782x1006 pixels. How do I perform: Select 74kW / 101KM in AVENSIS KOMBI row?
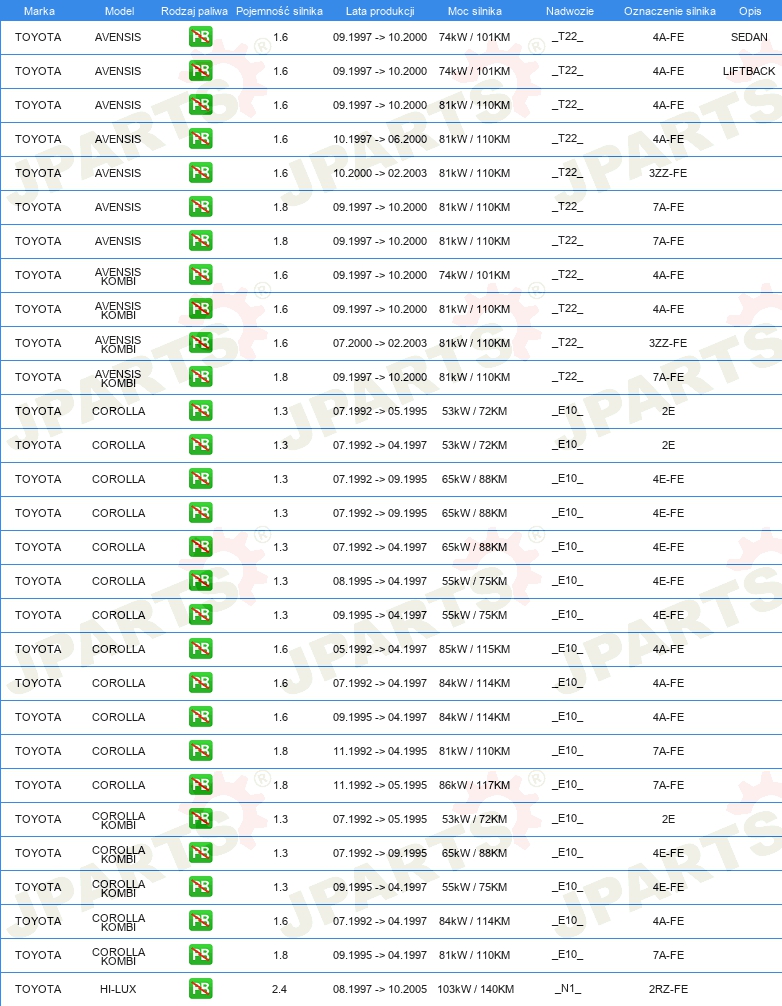[x=475, y=275]
